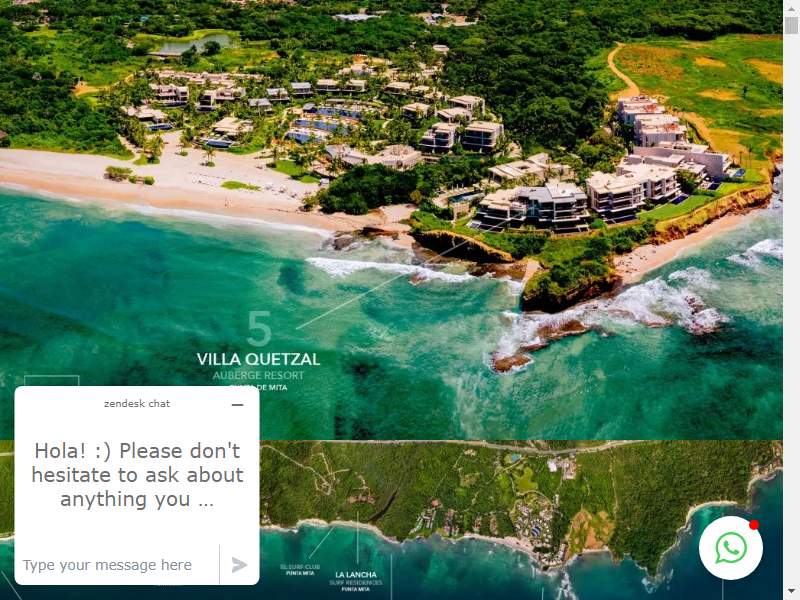Click the Auberge Resort subtitle text
800x600 pixels.
coord(258,376)
